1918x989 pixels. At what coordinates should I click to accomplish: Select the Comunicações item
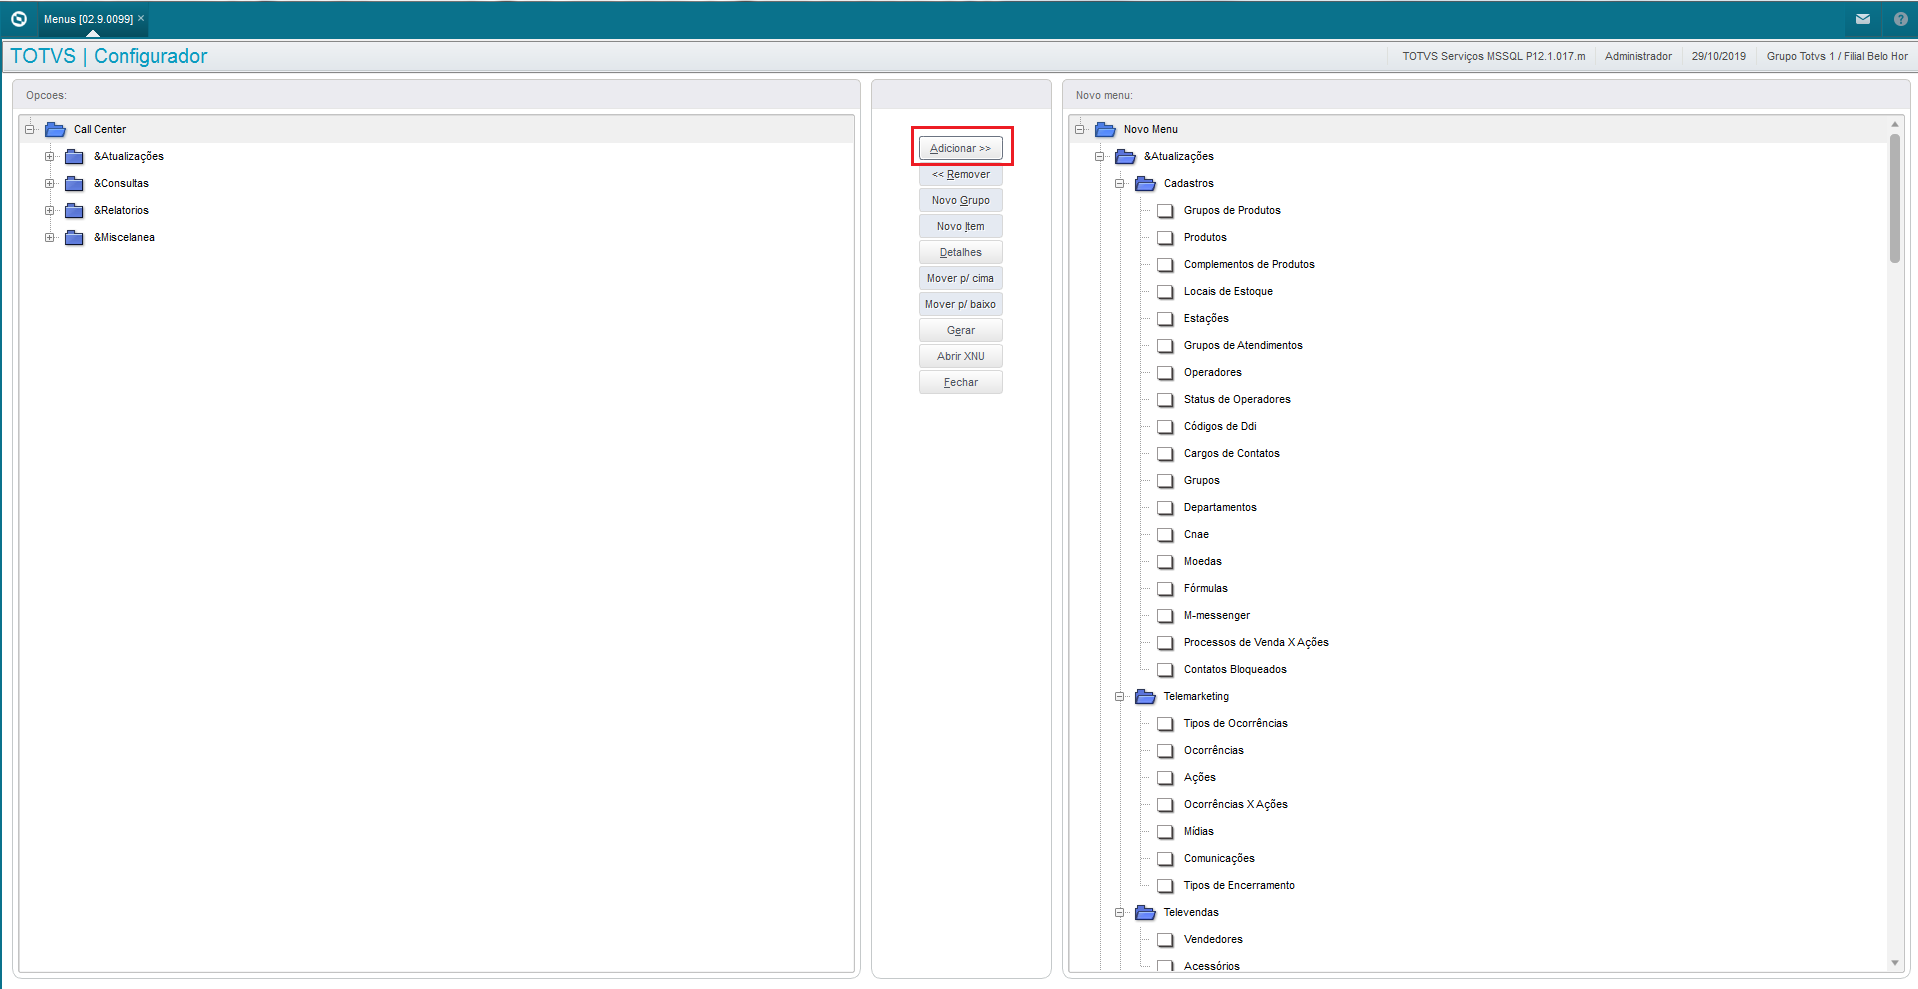(1219, 858)
